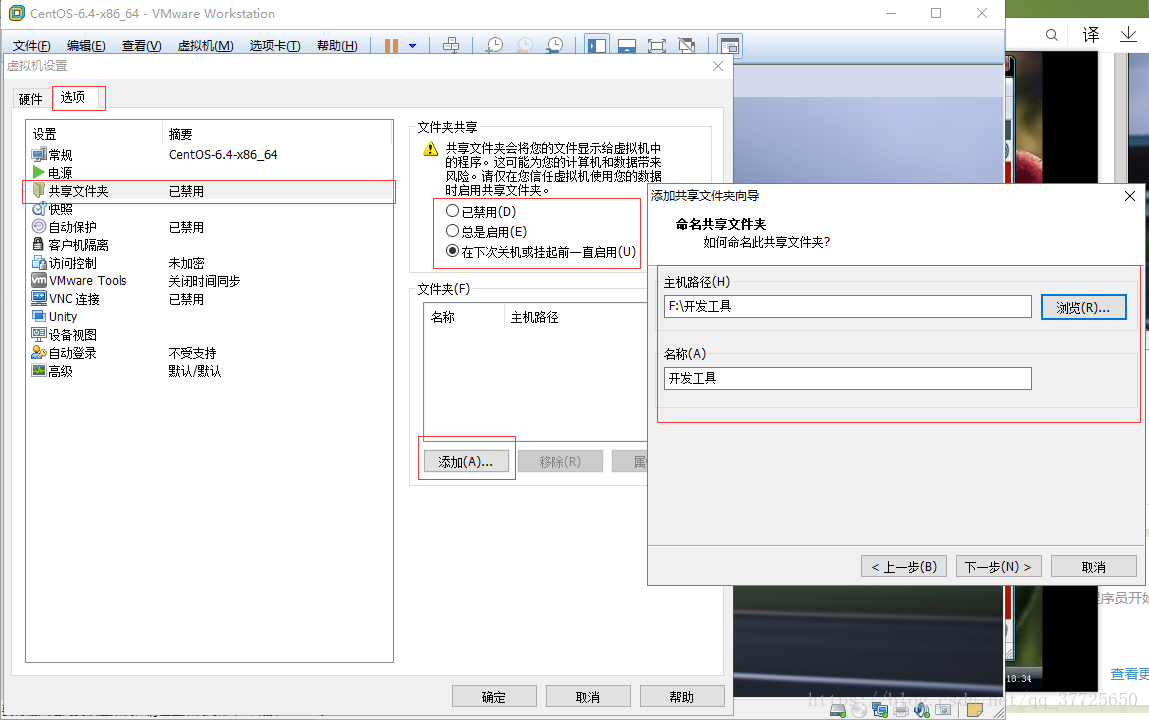
Task: Select the 已禁用(D) radio button
Action: pyautogui.click(x=481, y=212)
